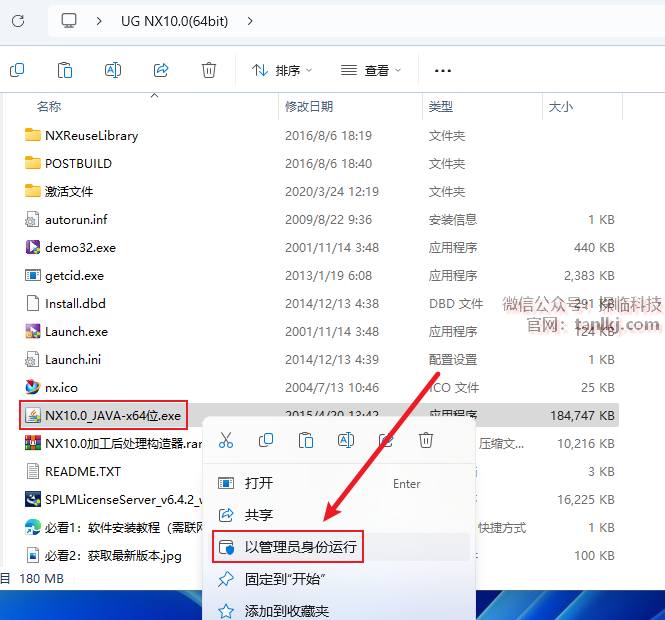Click the 184,747 KB size cell
Viewport: 665px width, 620px height.
coord(582,416)
